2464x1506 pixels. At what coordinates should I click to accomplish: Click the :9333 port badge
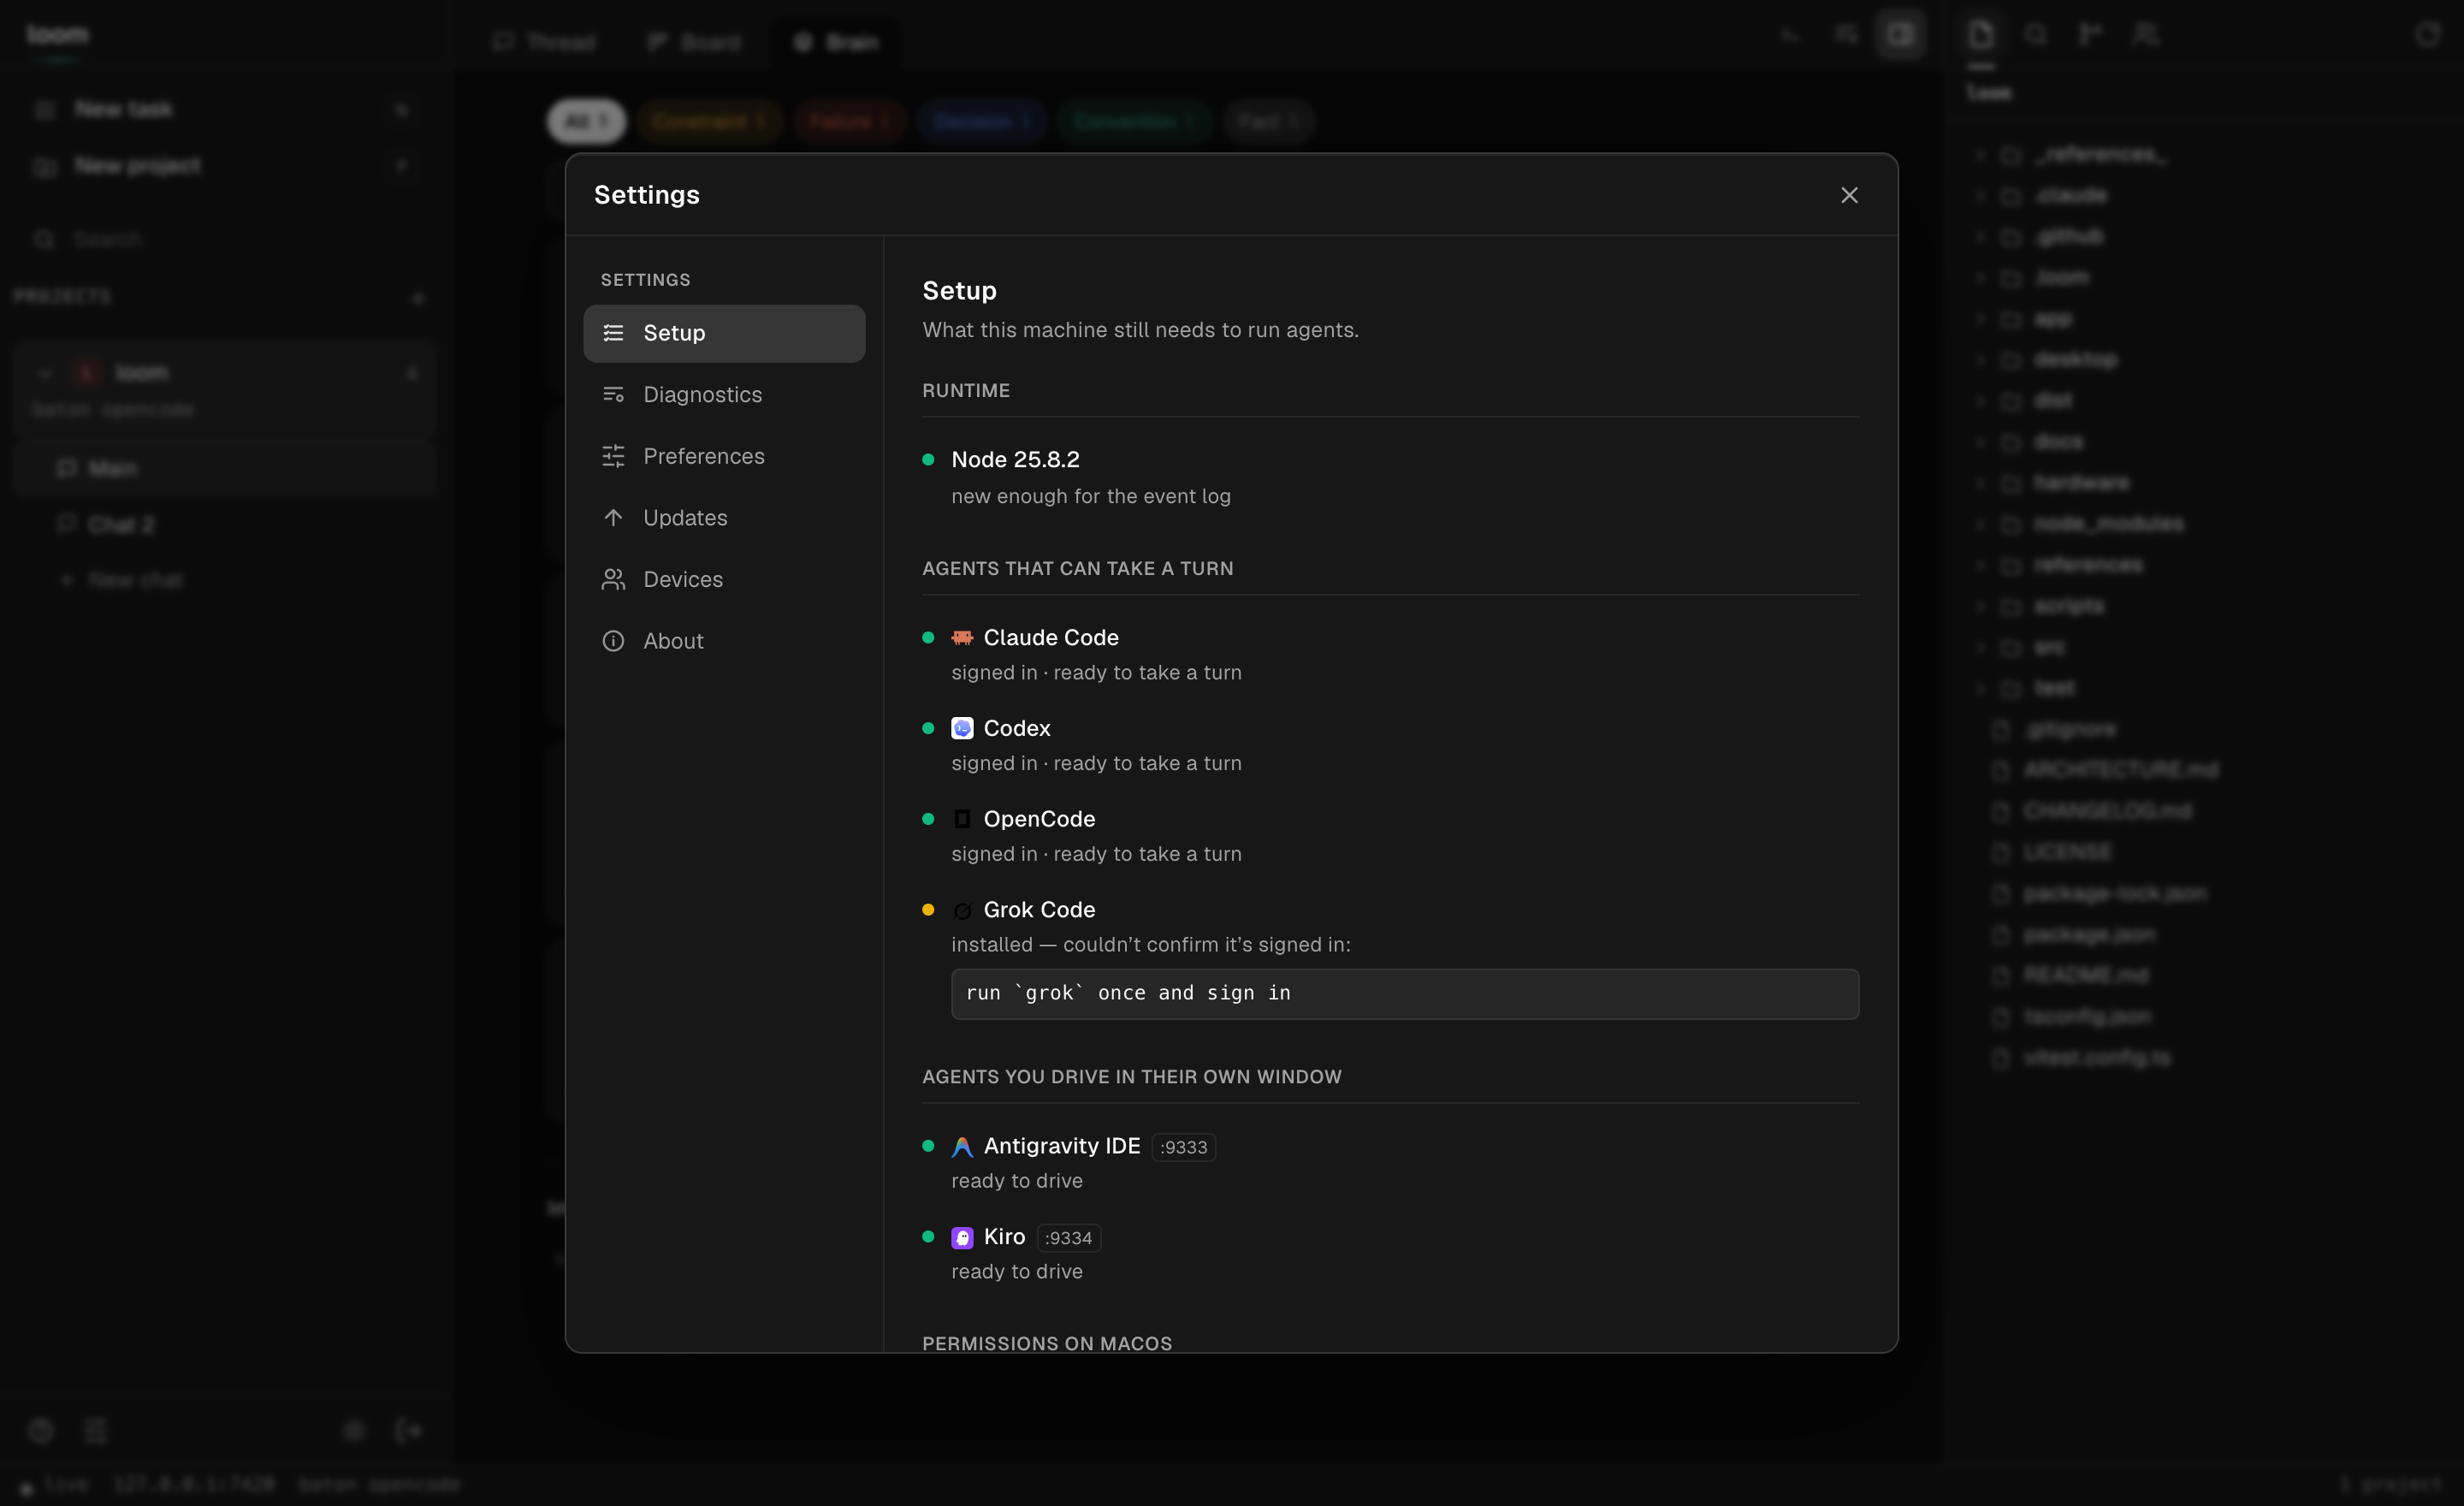tap(1184, 1147)
